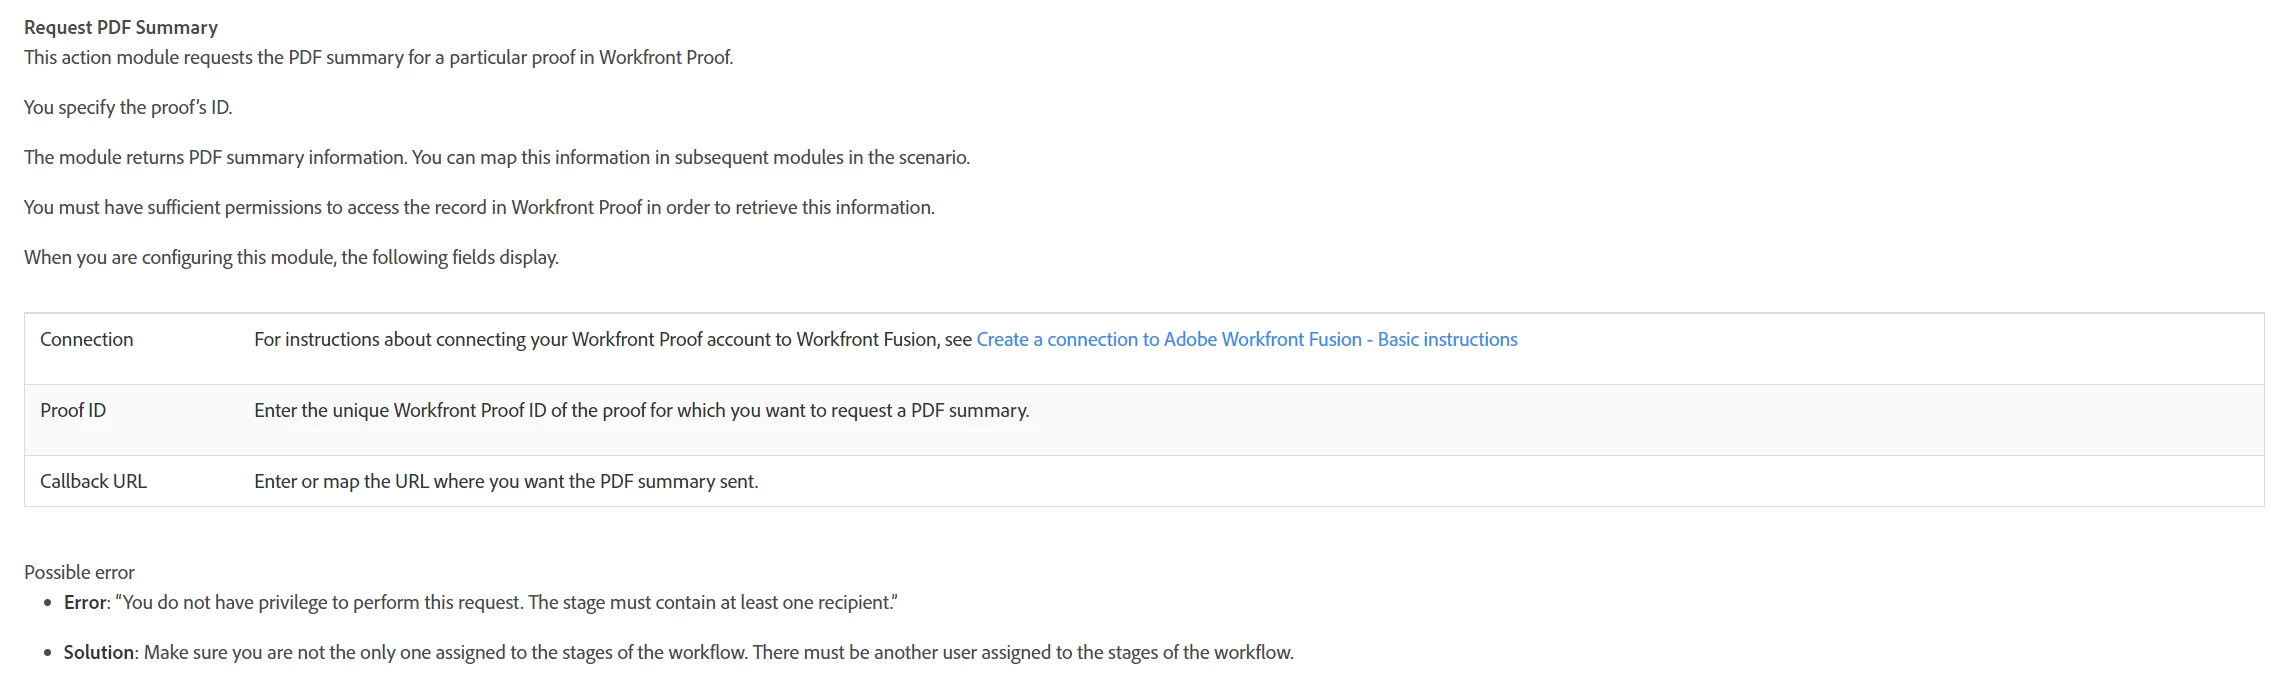This screenshot has width=2285, height=675.
Task: Click the solution text about stages of the workflow
Action: 719,653
